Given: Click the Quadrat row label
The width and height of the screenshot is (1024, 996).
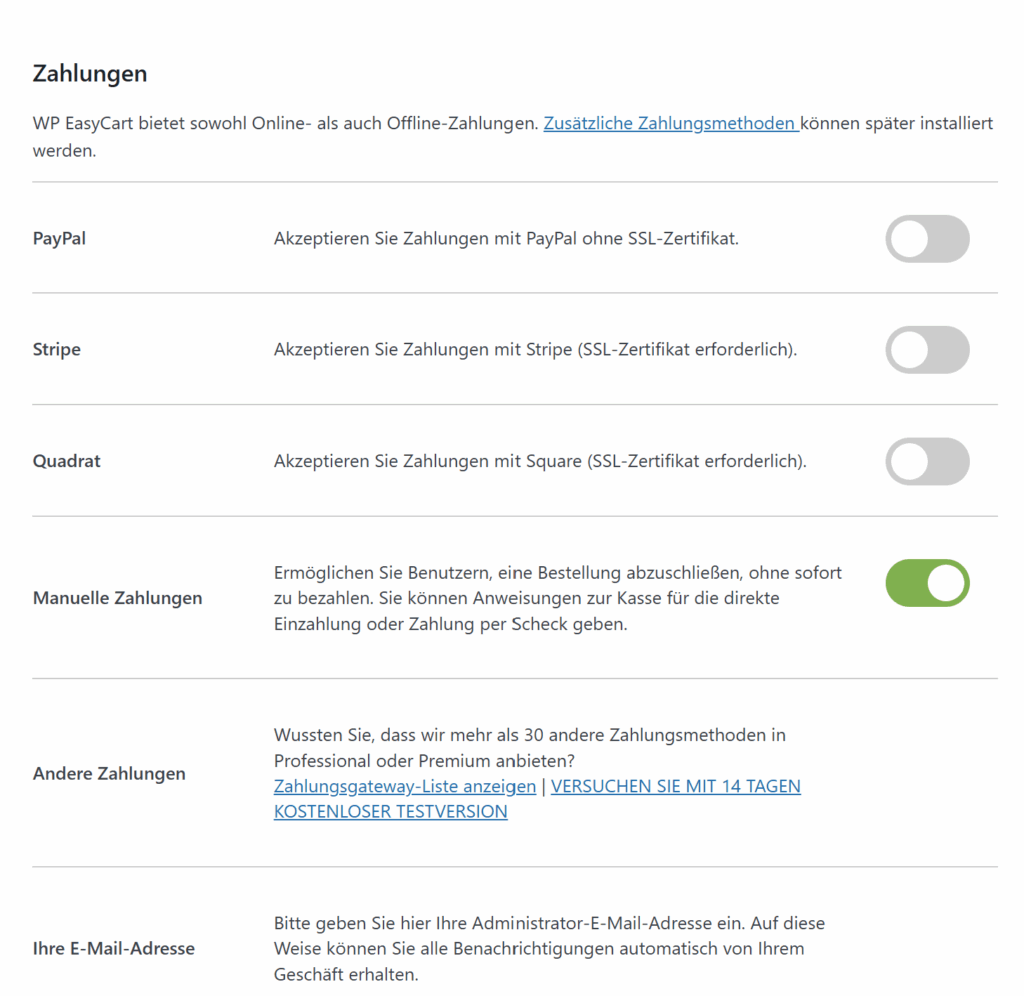Looking at the screenshot, I should point(67,462).
